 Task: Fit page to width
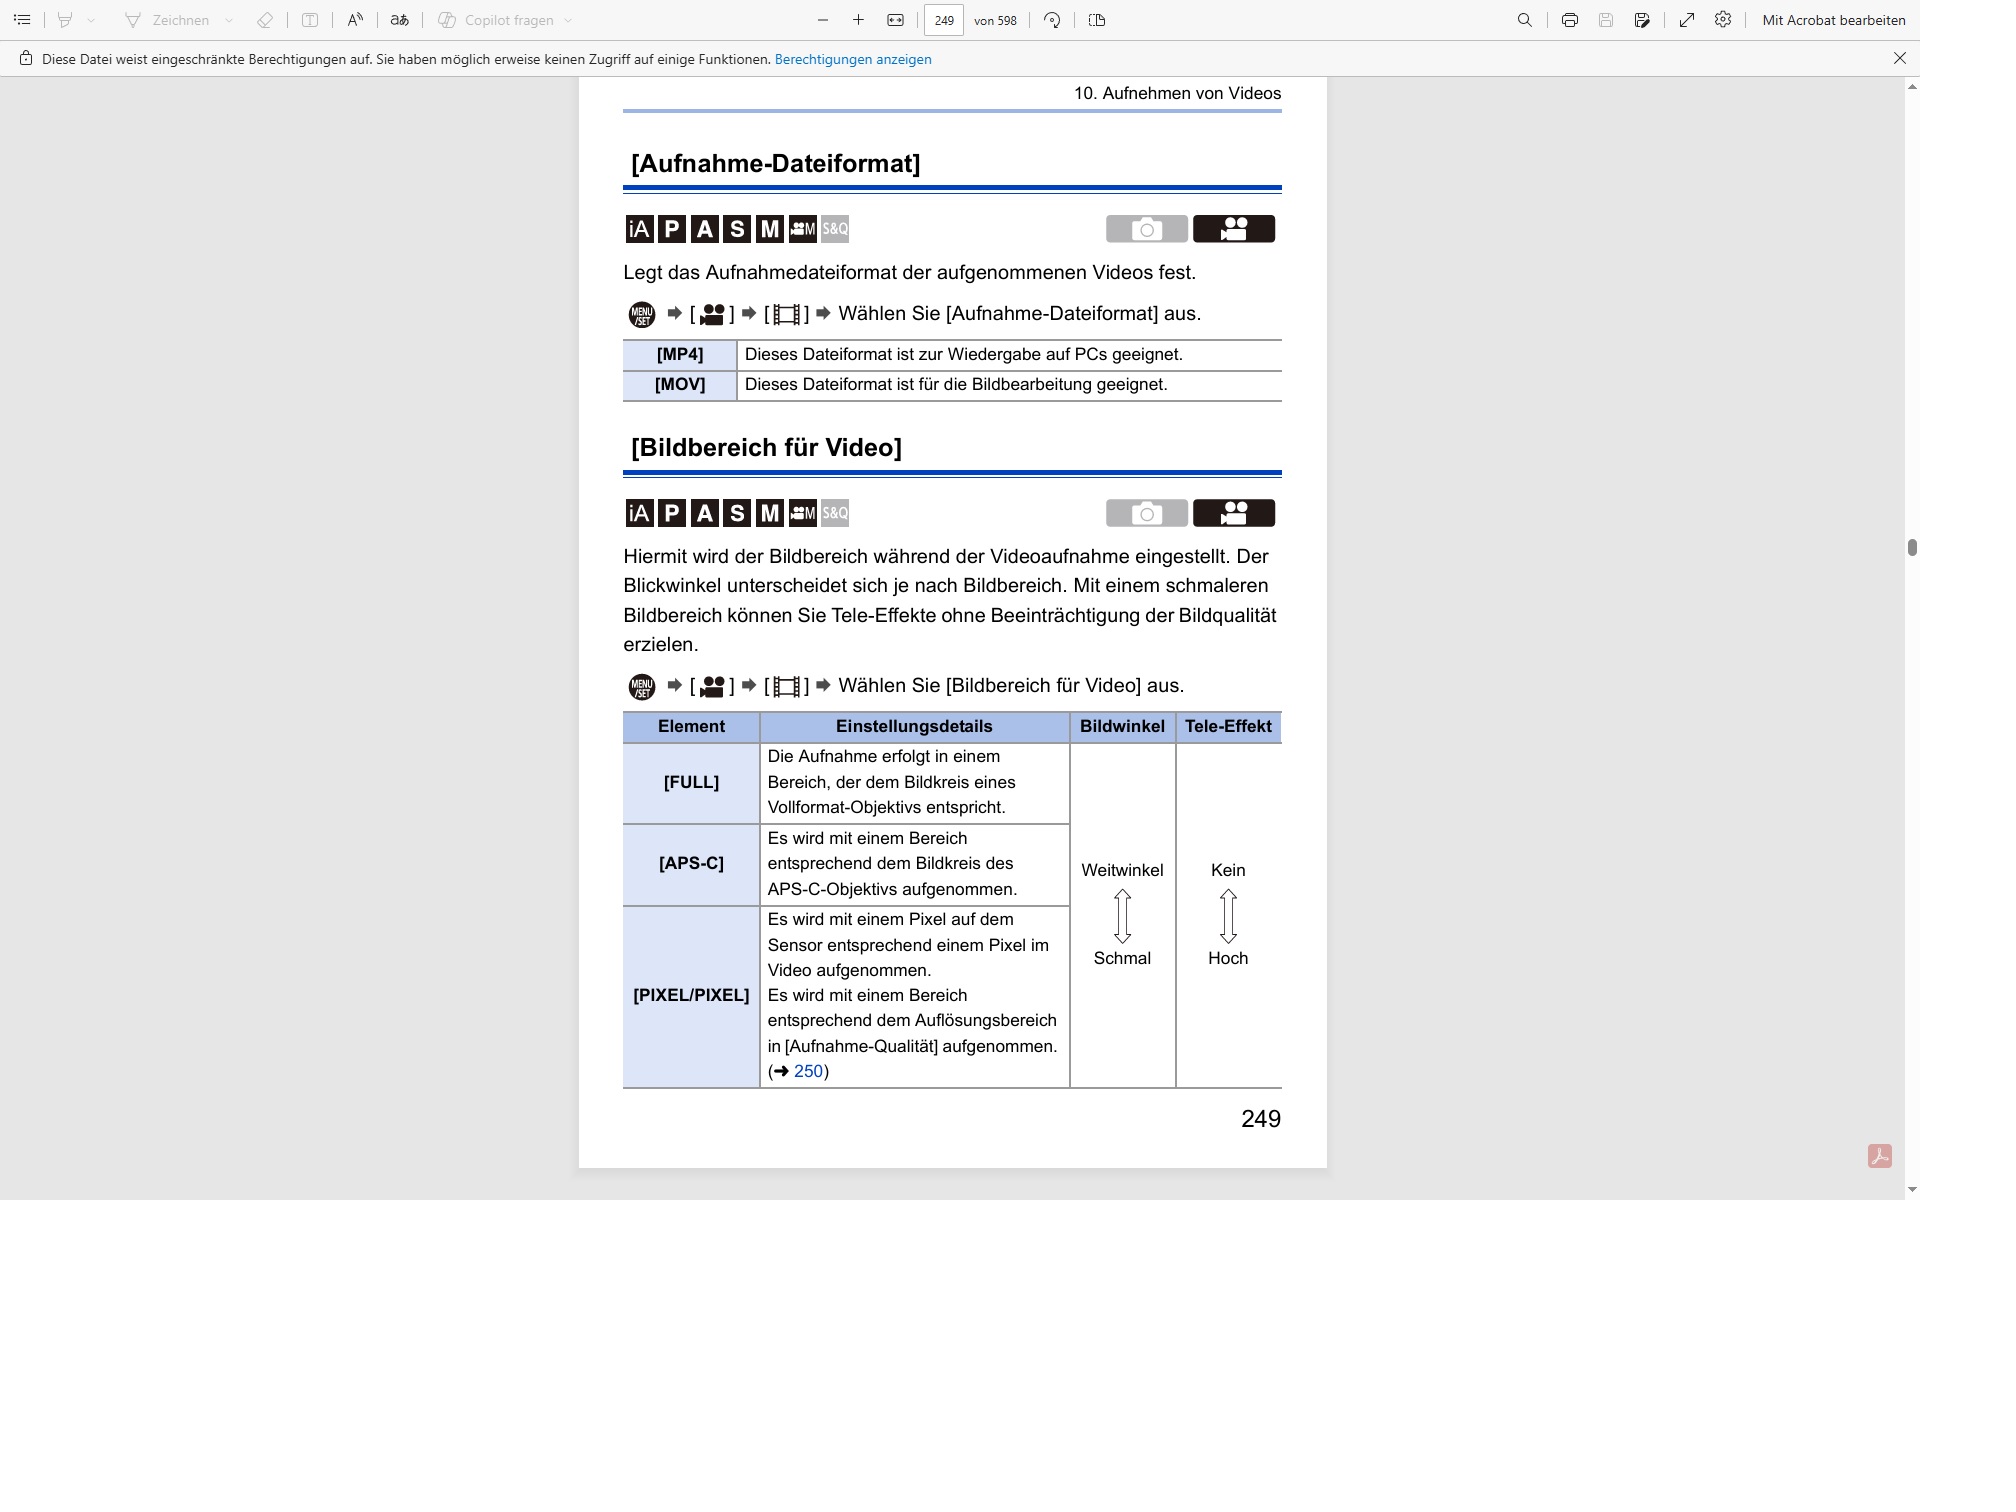pyautogui.click(x=896, y=20)
